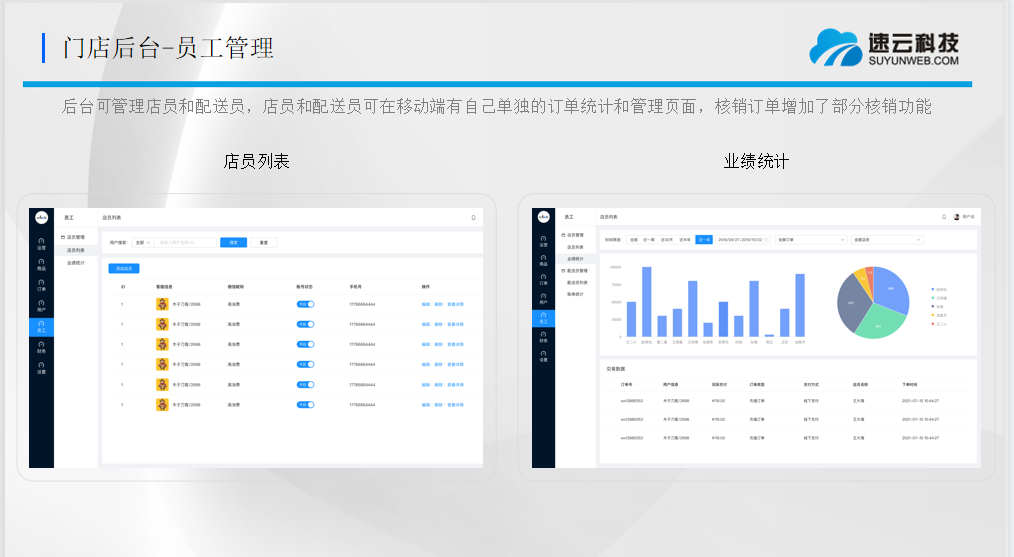Open 配送员列表 in 业绩统计 screen submenu
1014x557 pixels.
[578, 283]
